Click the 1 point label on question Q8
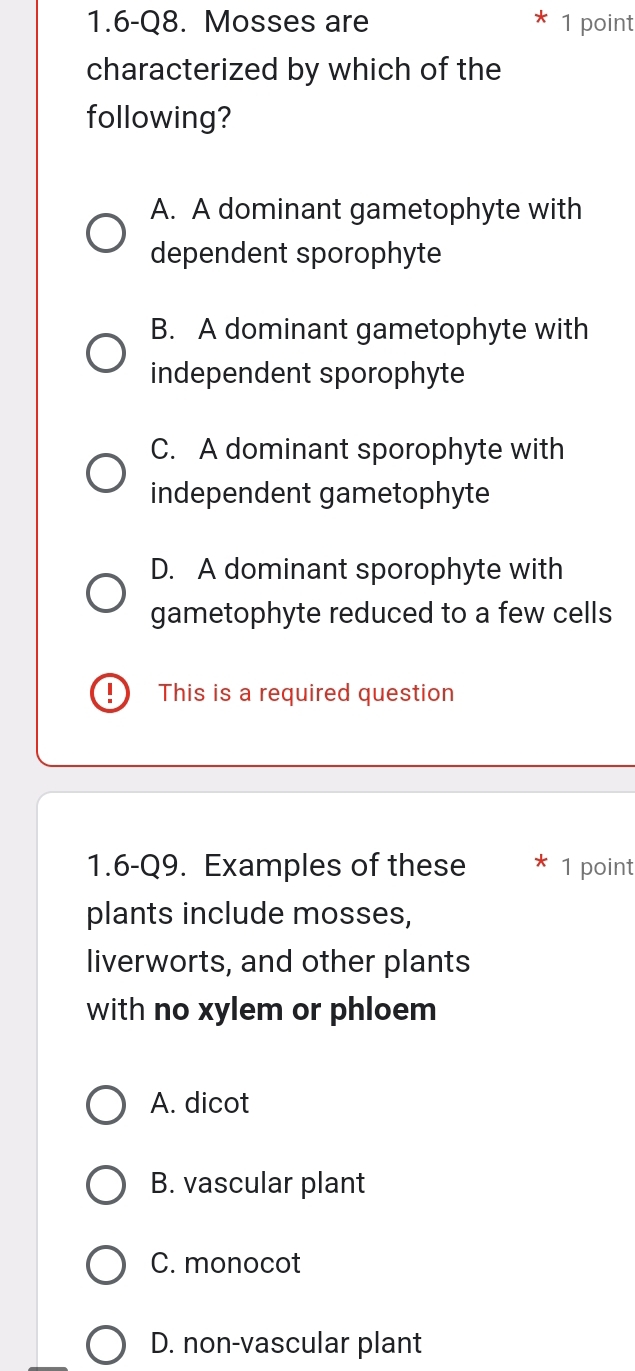The image size is (635, 1371). [x=597, y=22]
